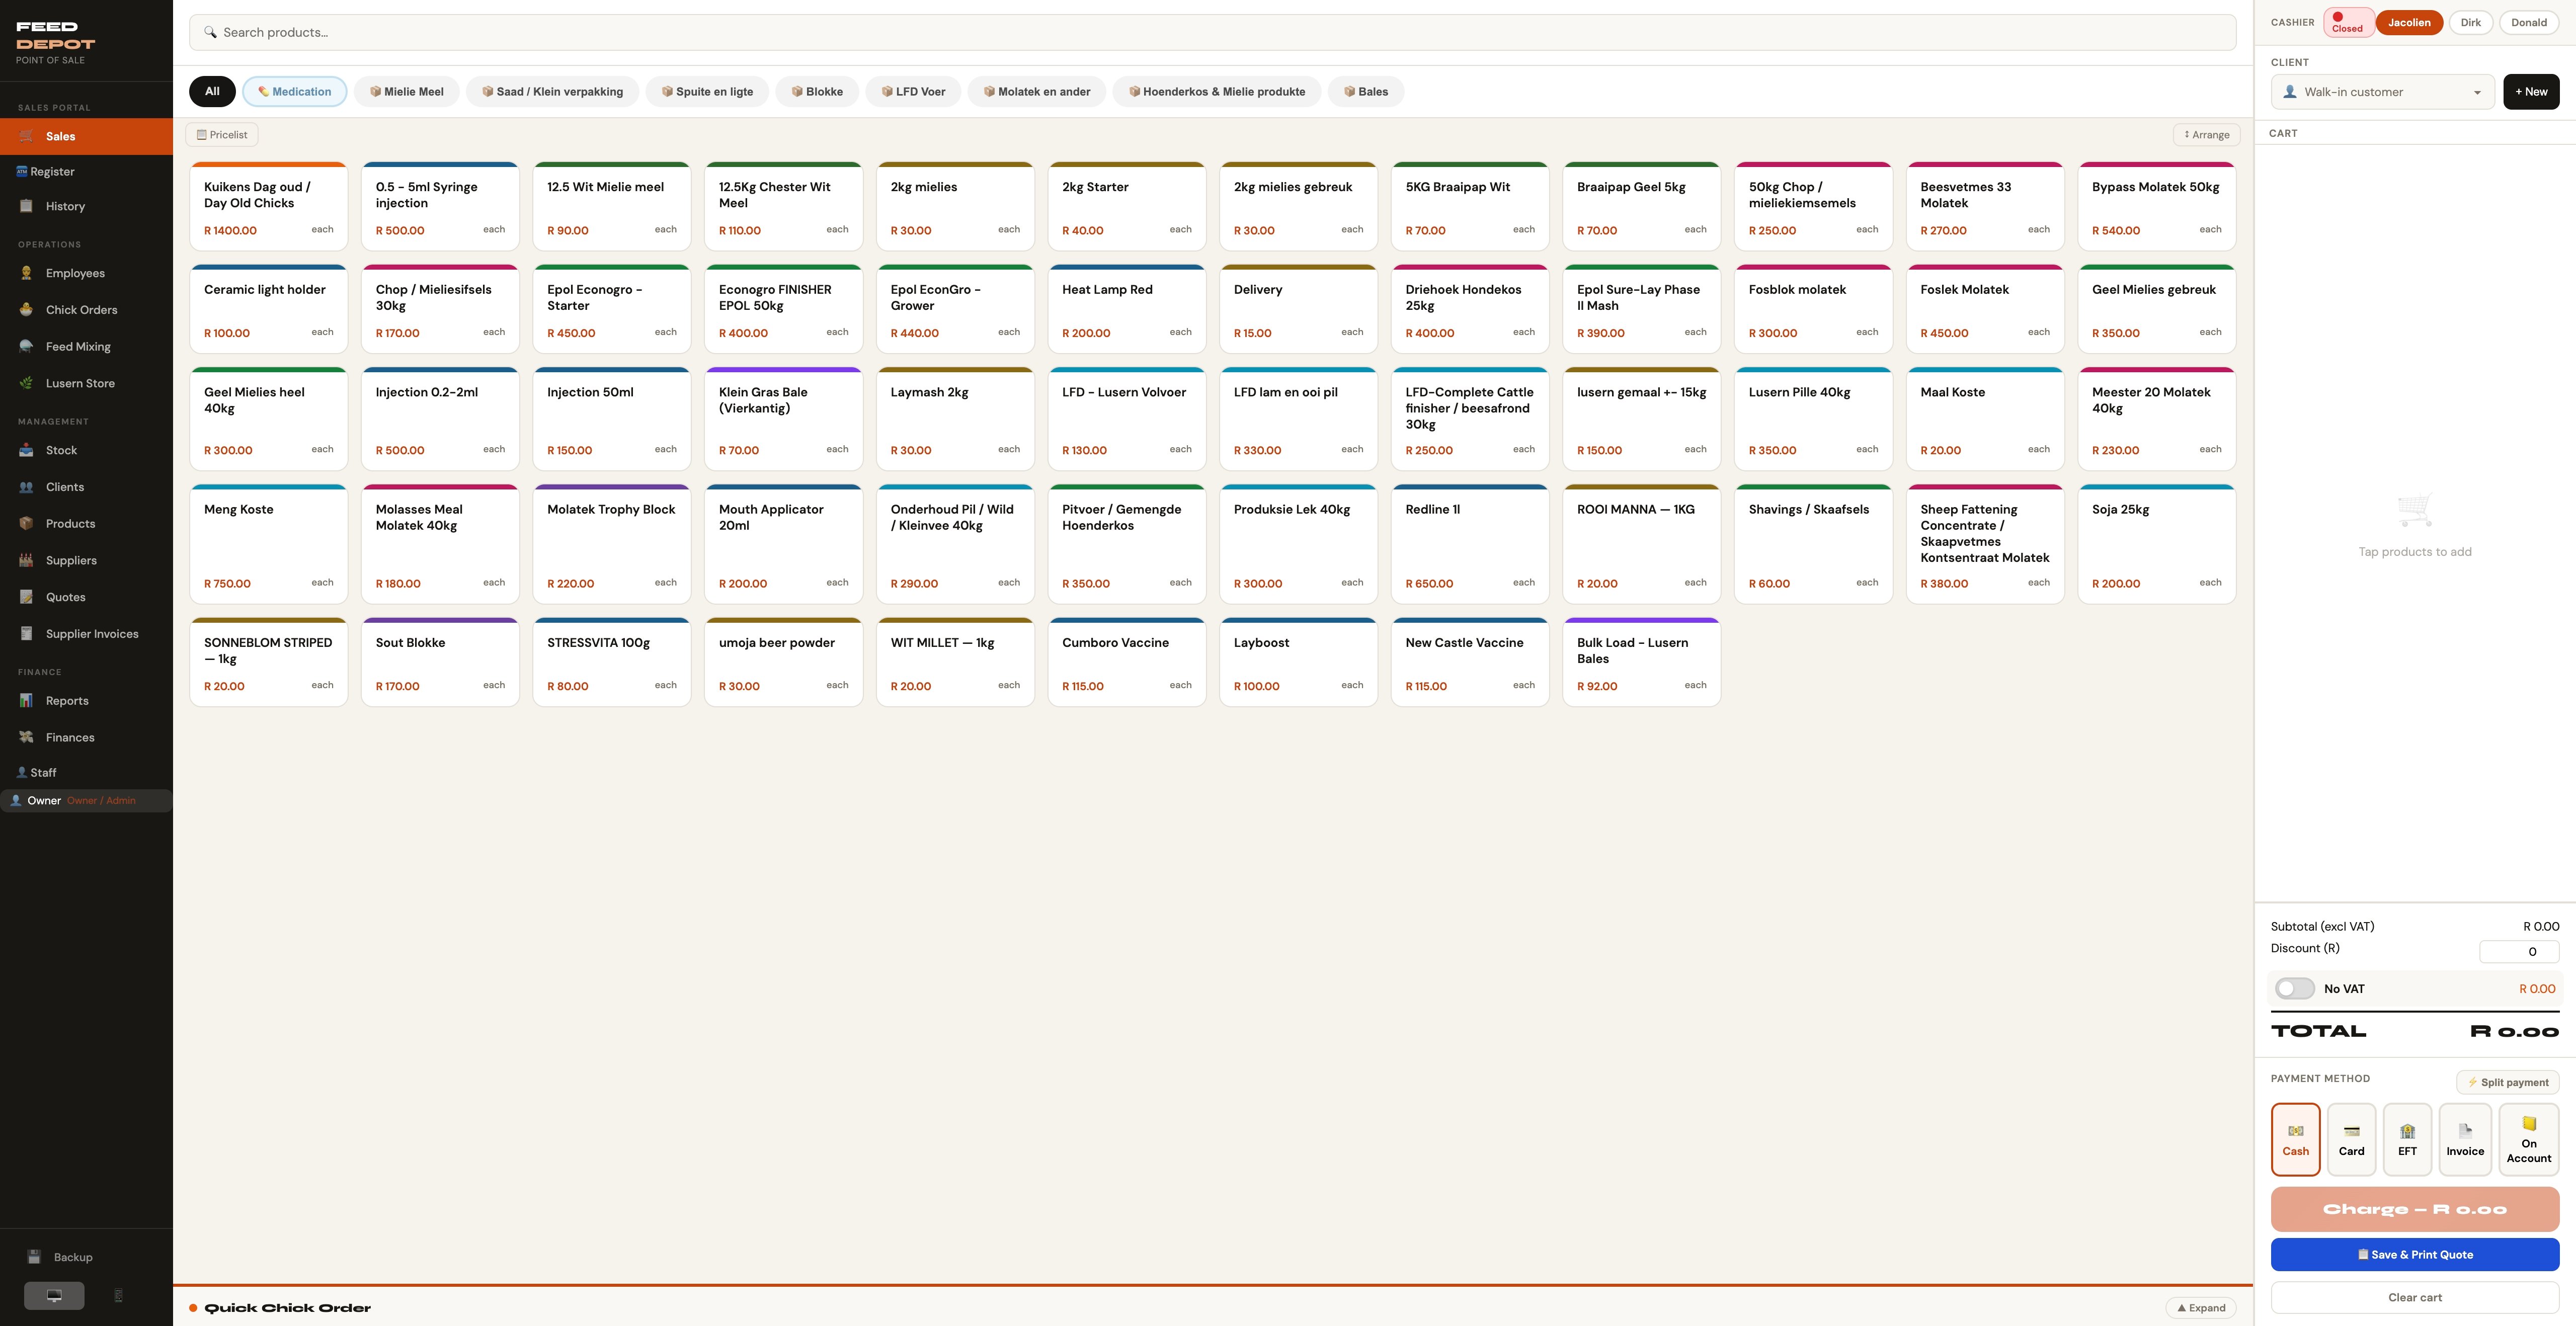Choose EFT as payment method
2576x1326 pixels.
2407,1139
